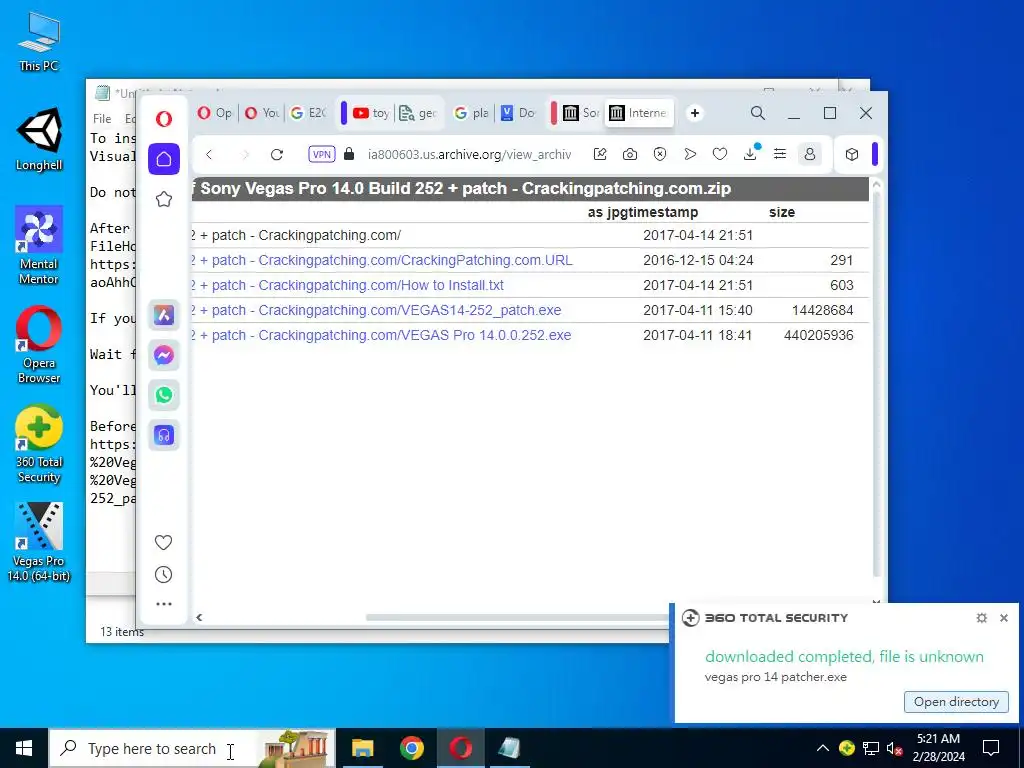Open WhatsApp in Opera sidebar
Viewport: 1024px width, 768px height.
click(x=164, y=395)
